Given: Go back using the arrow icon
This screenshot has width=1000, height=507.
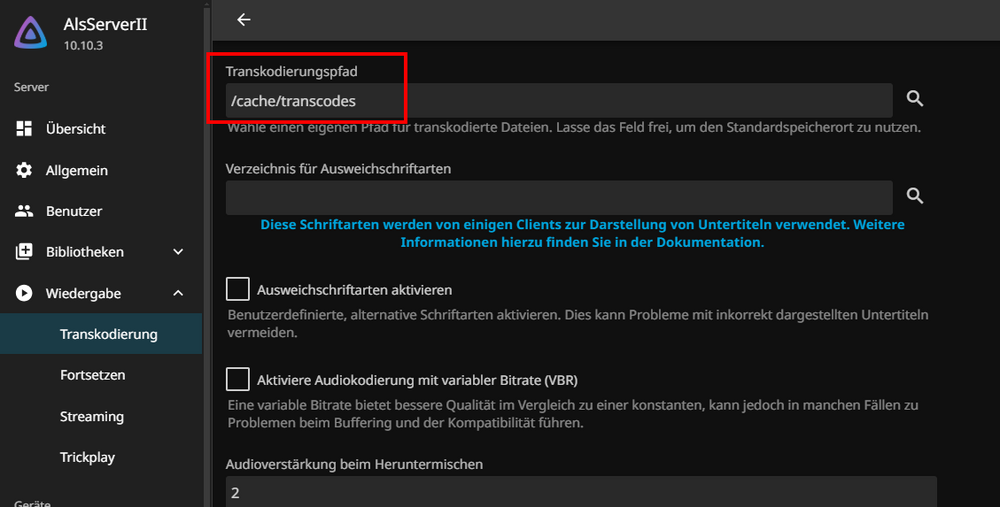Looking at the screenshot, I should click(244, 20).
